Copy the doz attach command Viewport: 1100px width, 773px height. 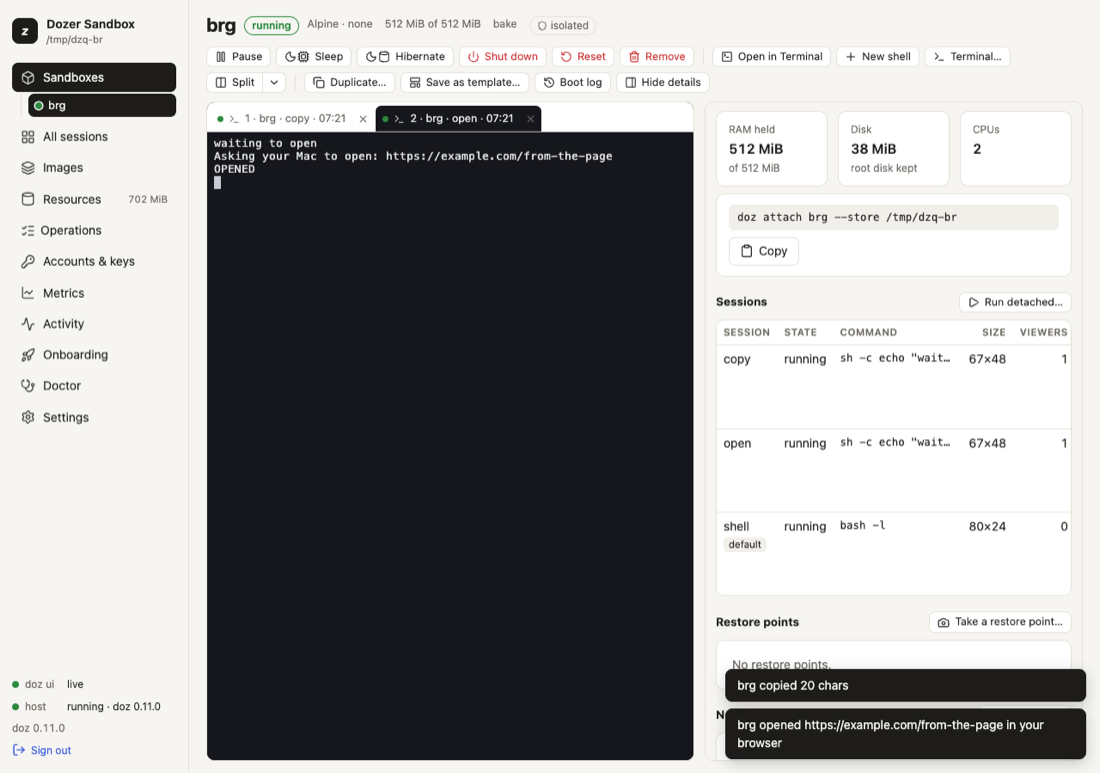[x=763, y=251]
